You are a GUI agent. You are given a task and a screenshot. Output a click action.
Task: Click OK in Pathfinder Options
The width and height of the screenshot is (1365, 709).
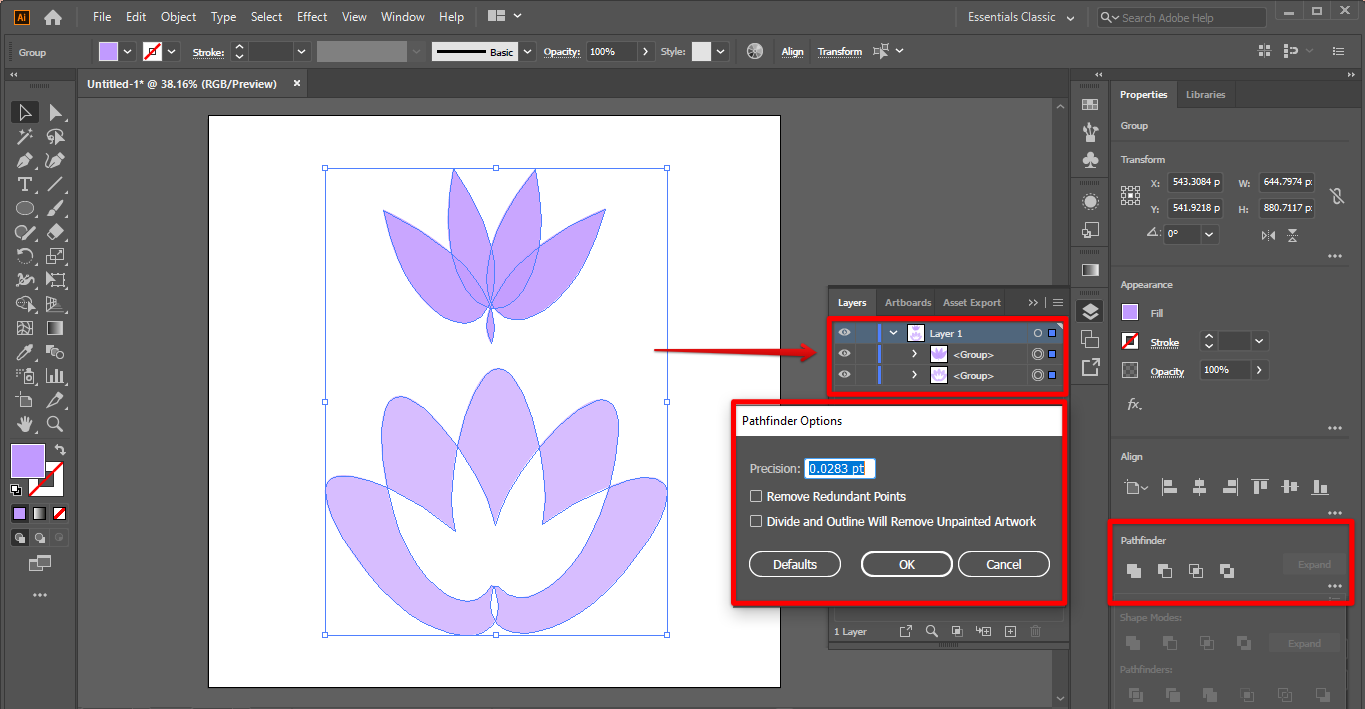coord(906,564)
